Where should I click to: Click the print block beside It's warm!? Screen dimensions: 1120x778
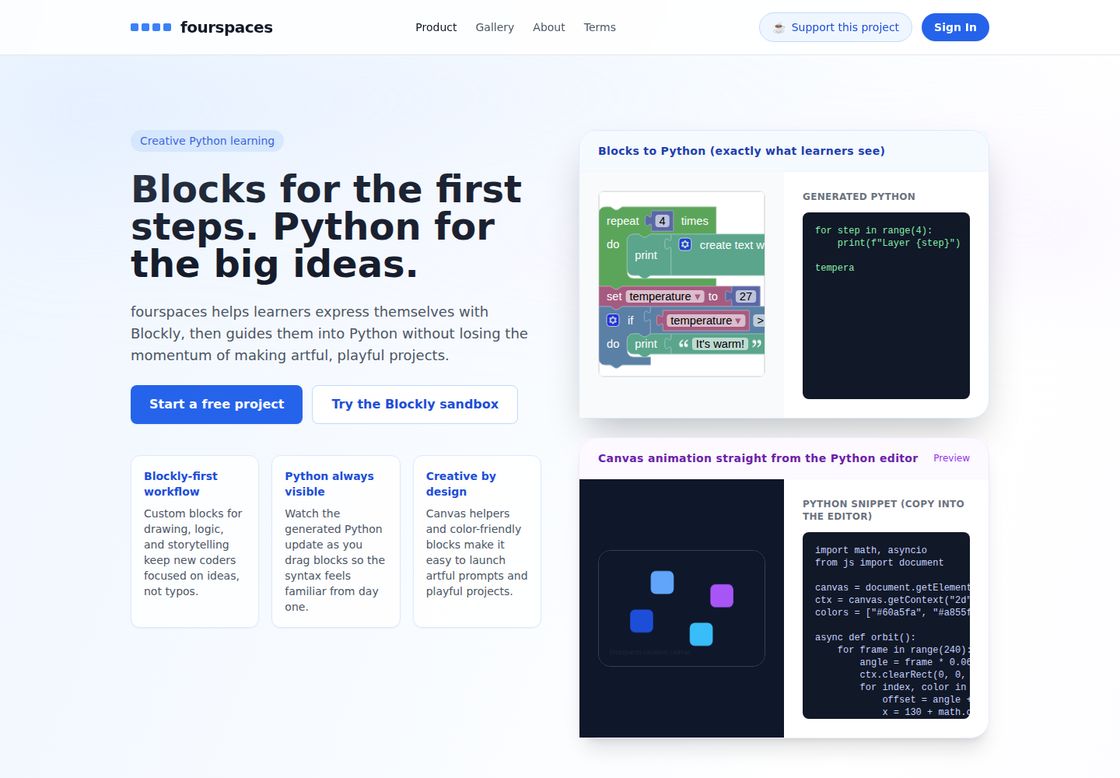click(x=646, y=344)
